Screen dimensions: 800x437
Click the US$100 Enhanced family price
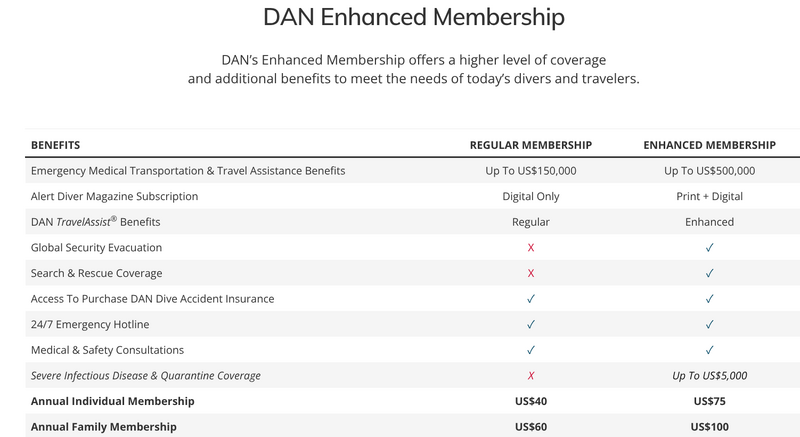pos(709,427)
